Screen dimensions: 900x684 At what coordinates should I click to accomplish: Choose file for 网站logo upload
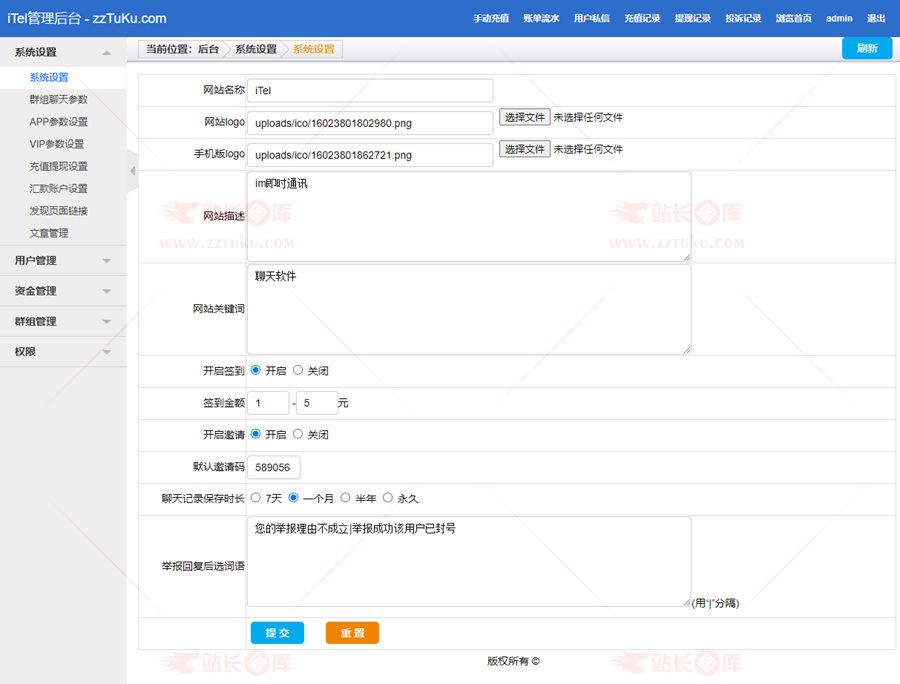[x=525, y=117]
